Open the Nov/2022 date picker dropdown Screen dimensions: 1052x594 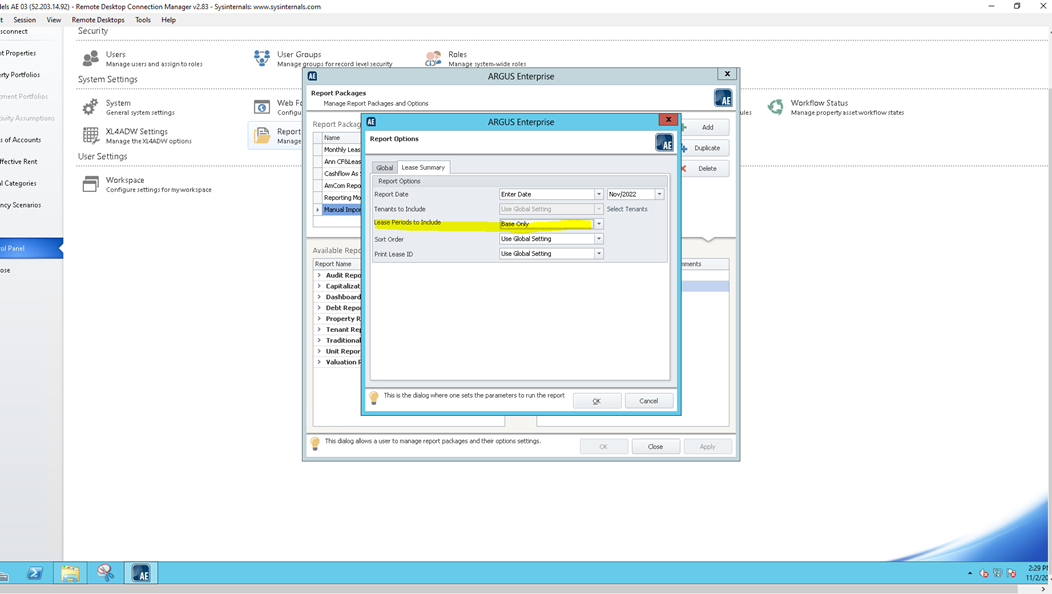[x=660, y=194]
